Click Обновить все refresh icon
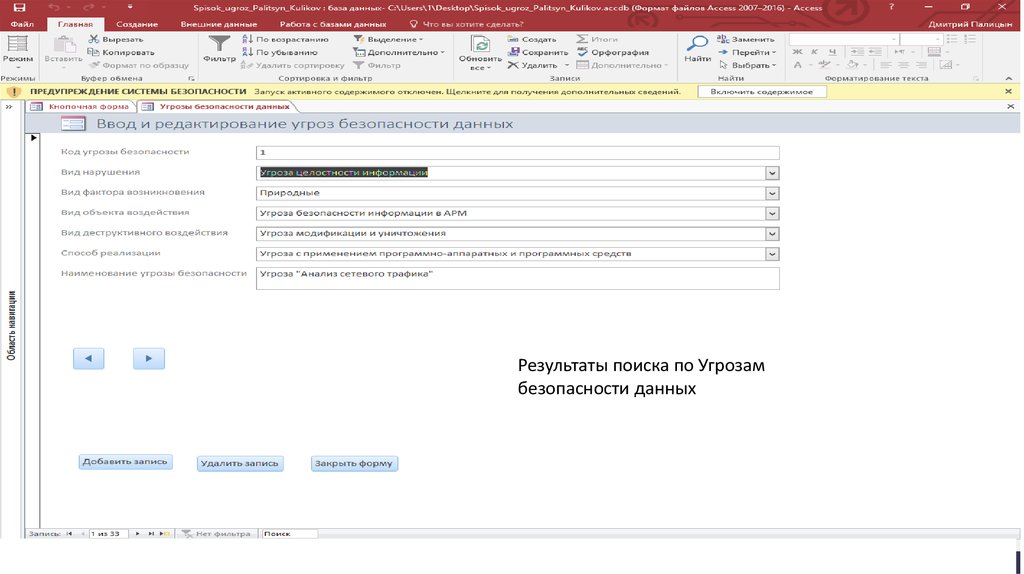Viewport: 1024px width, 574px height. [x=480, y=44]
